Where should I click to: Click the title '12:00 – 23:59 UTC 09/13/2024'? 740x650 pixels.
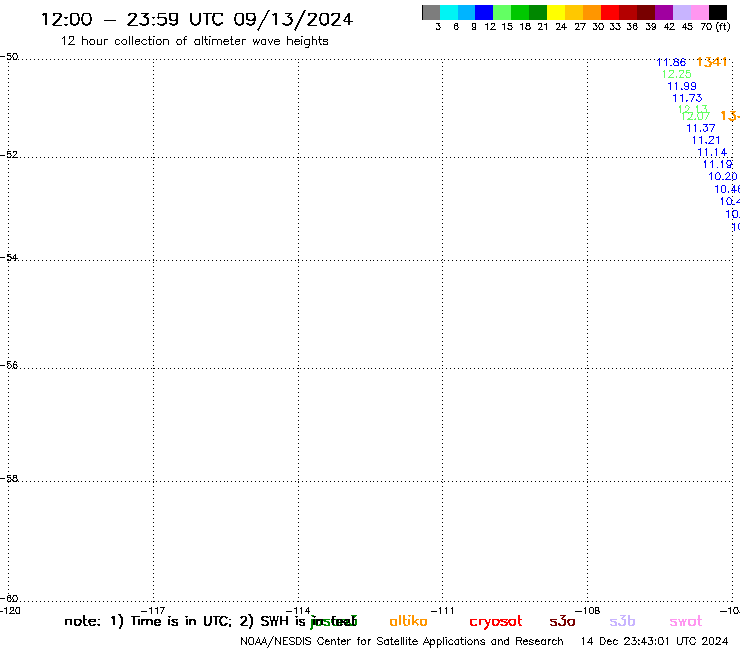197,19
